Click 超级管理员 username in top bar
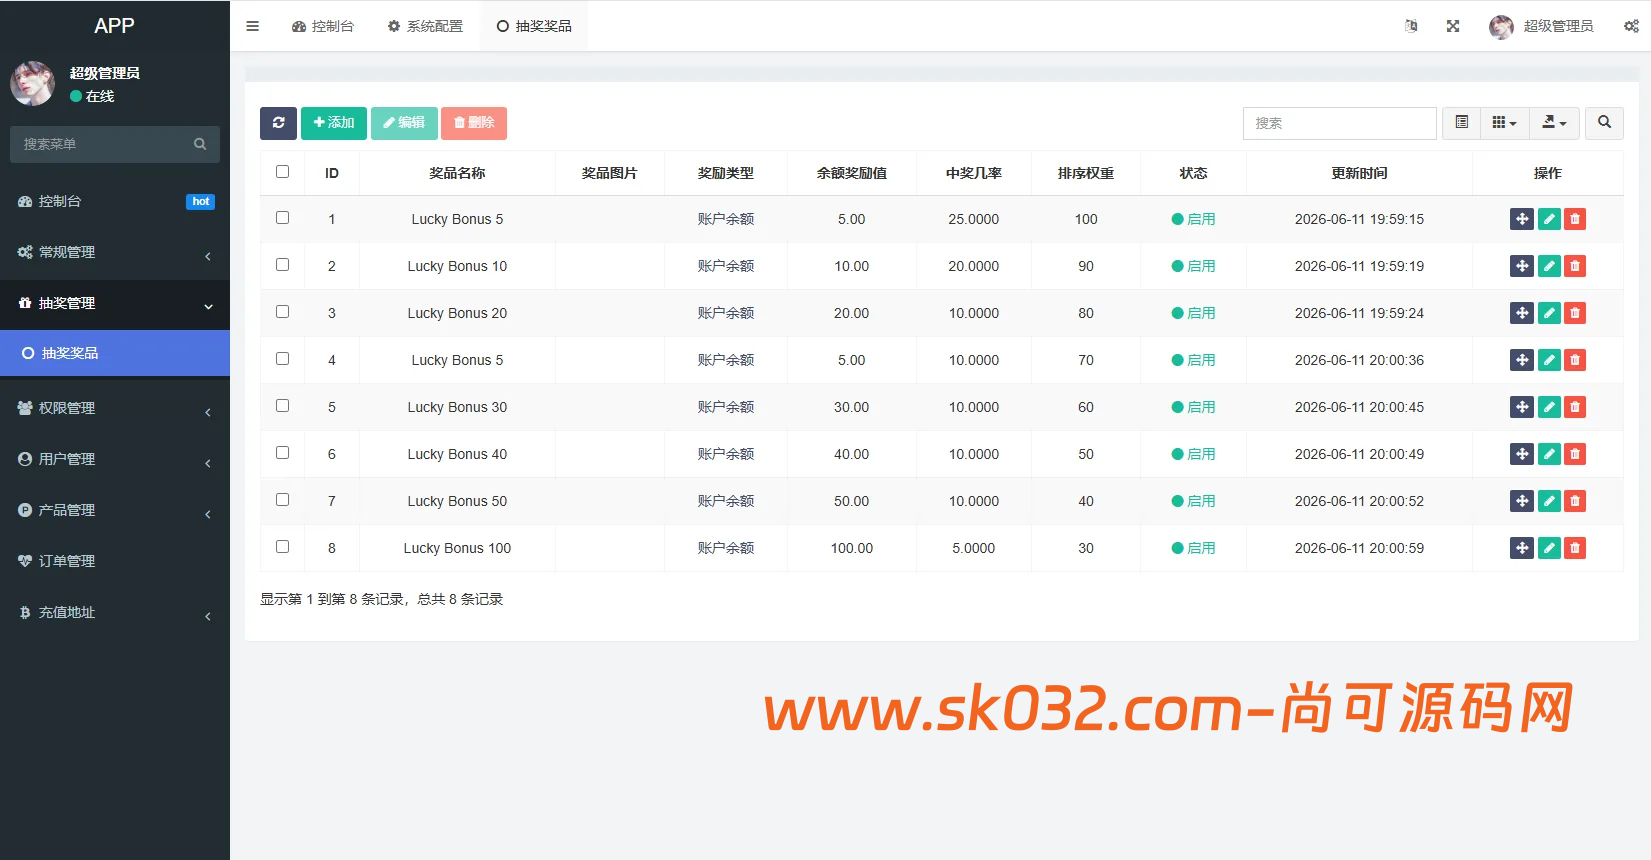Image resolution: width=1651 pixels, height=860 pixels. pyautogui.click(x=1558, y=26)
